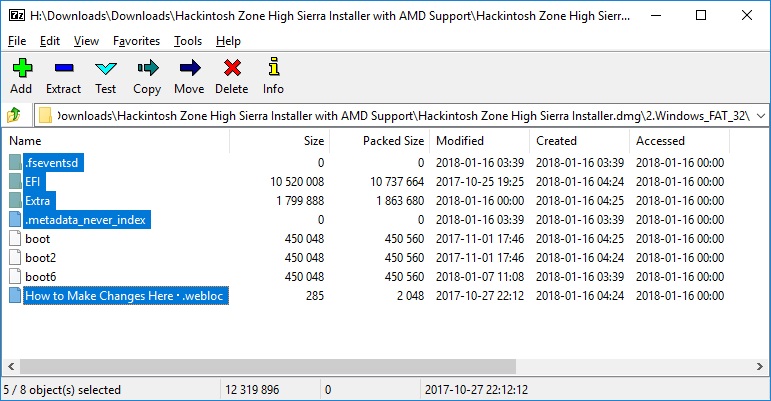Open the View menu
The width and height of the screenshot is (771, 401).
(86, 41)
